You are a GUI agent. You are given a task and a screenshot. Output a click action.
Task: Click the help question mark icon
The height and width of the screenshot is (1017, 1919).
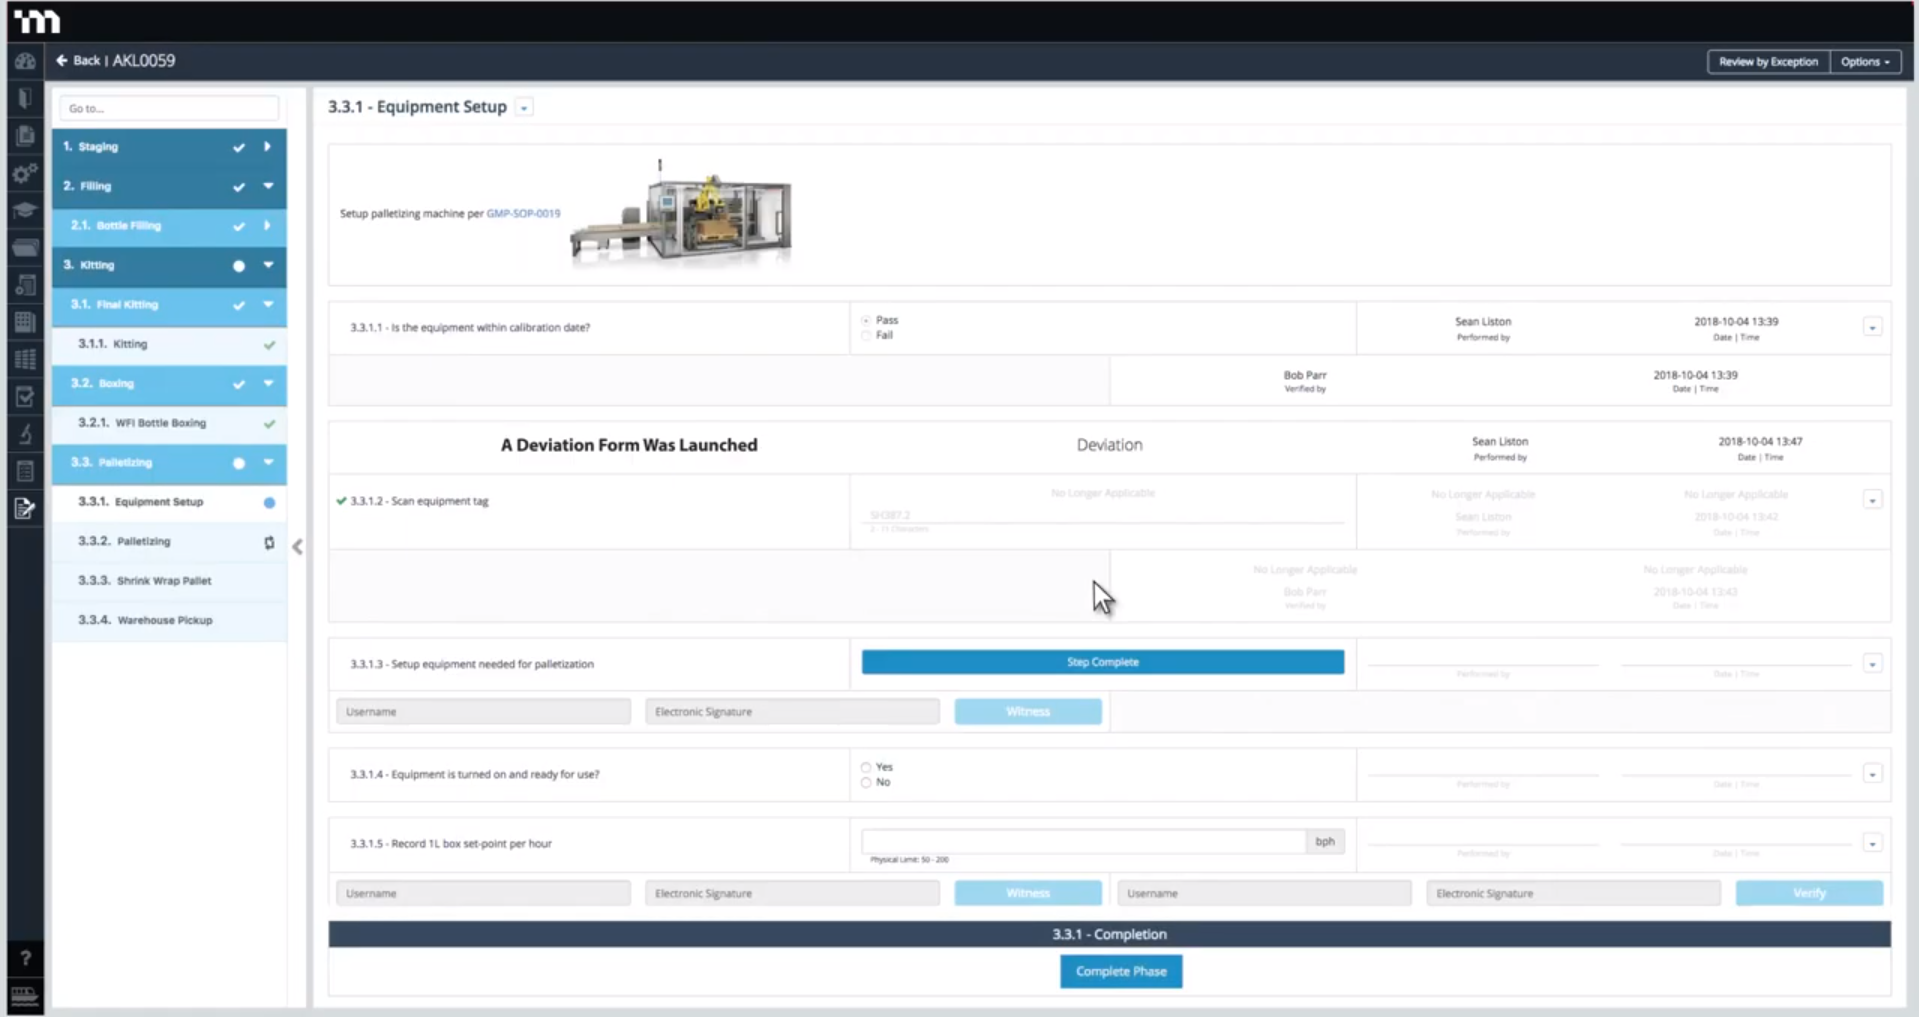coord(25,957)
